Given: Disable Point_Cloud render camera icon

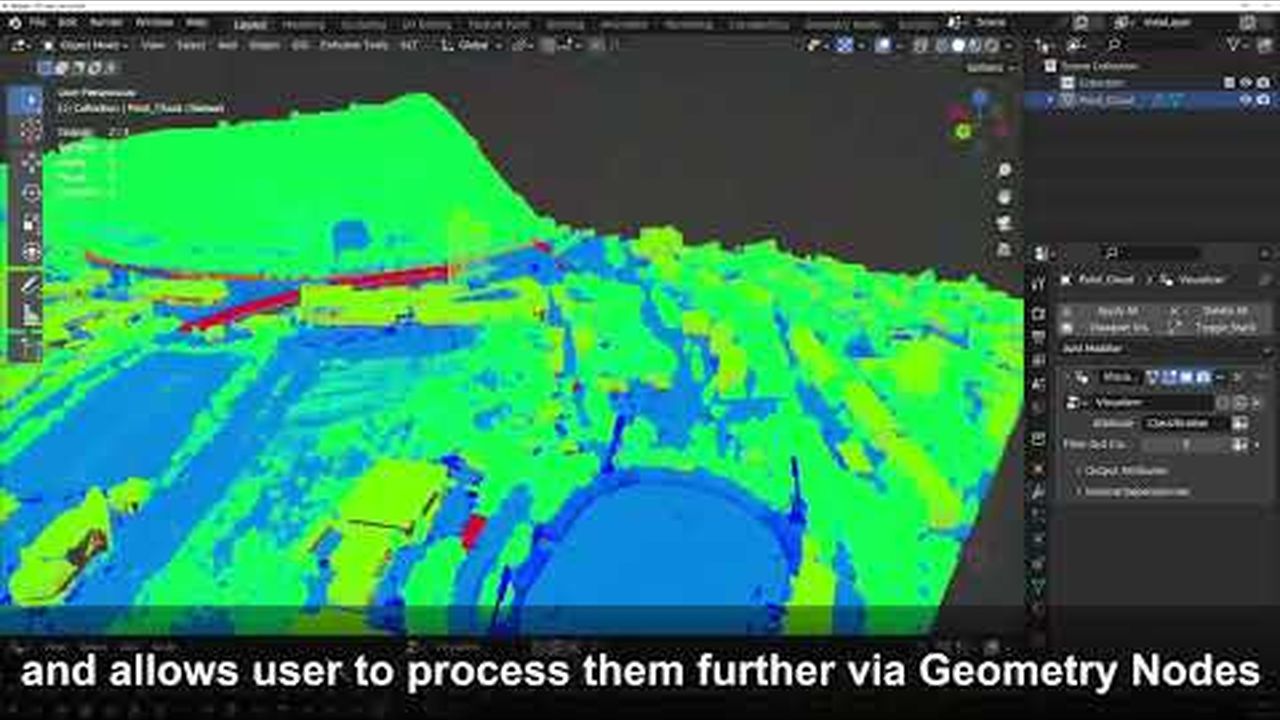Looking at the screenshot, I should click(1263, 100).
